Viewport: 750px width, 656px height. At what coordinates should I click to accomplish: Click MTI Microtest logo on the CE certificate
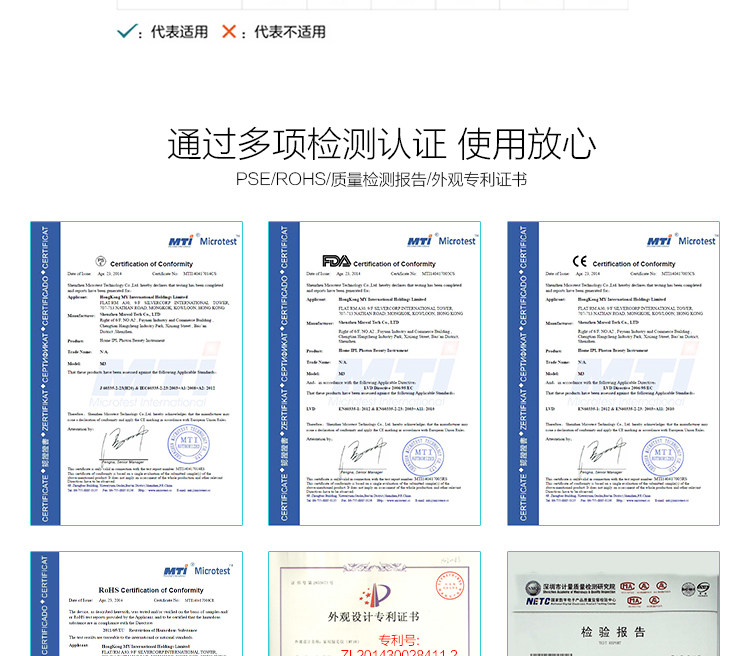682,240
